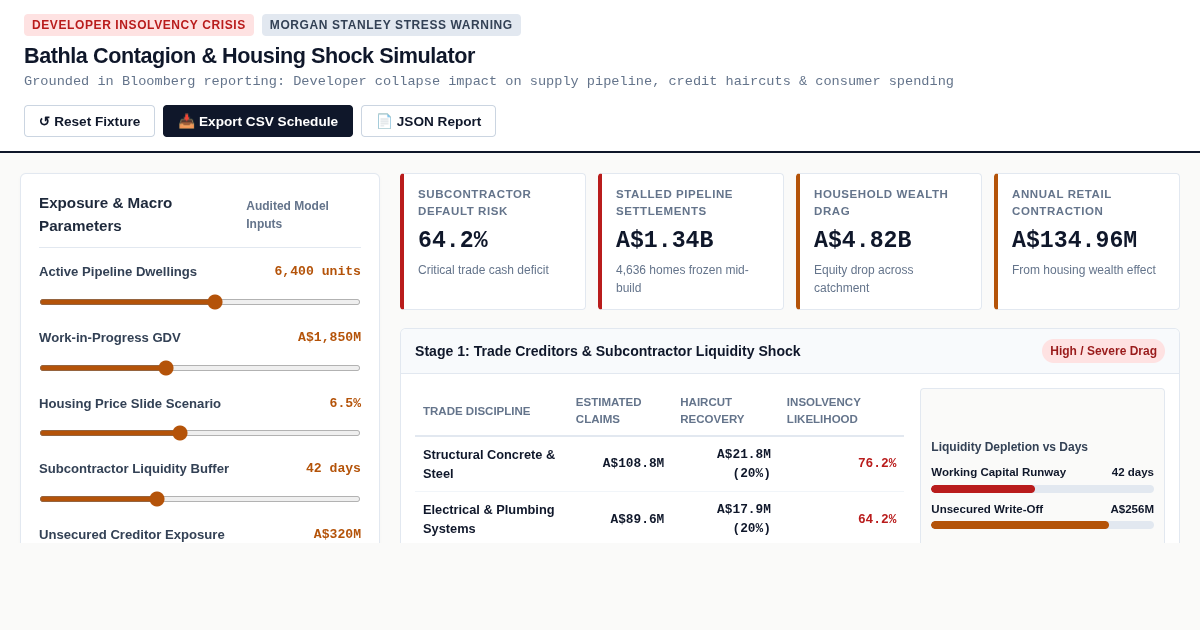
Task: Click the Unsecured Write-Off progress bar
Action: (1042, 525)
